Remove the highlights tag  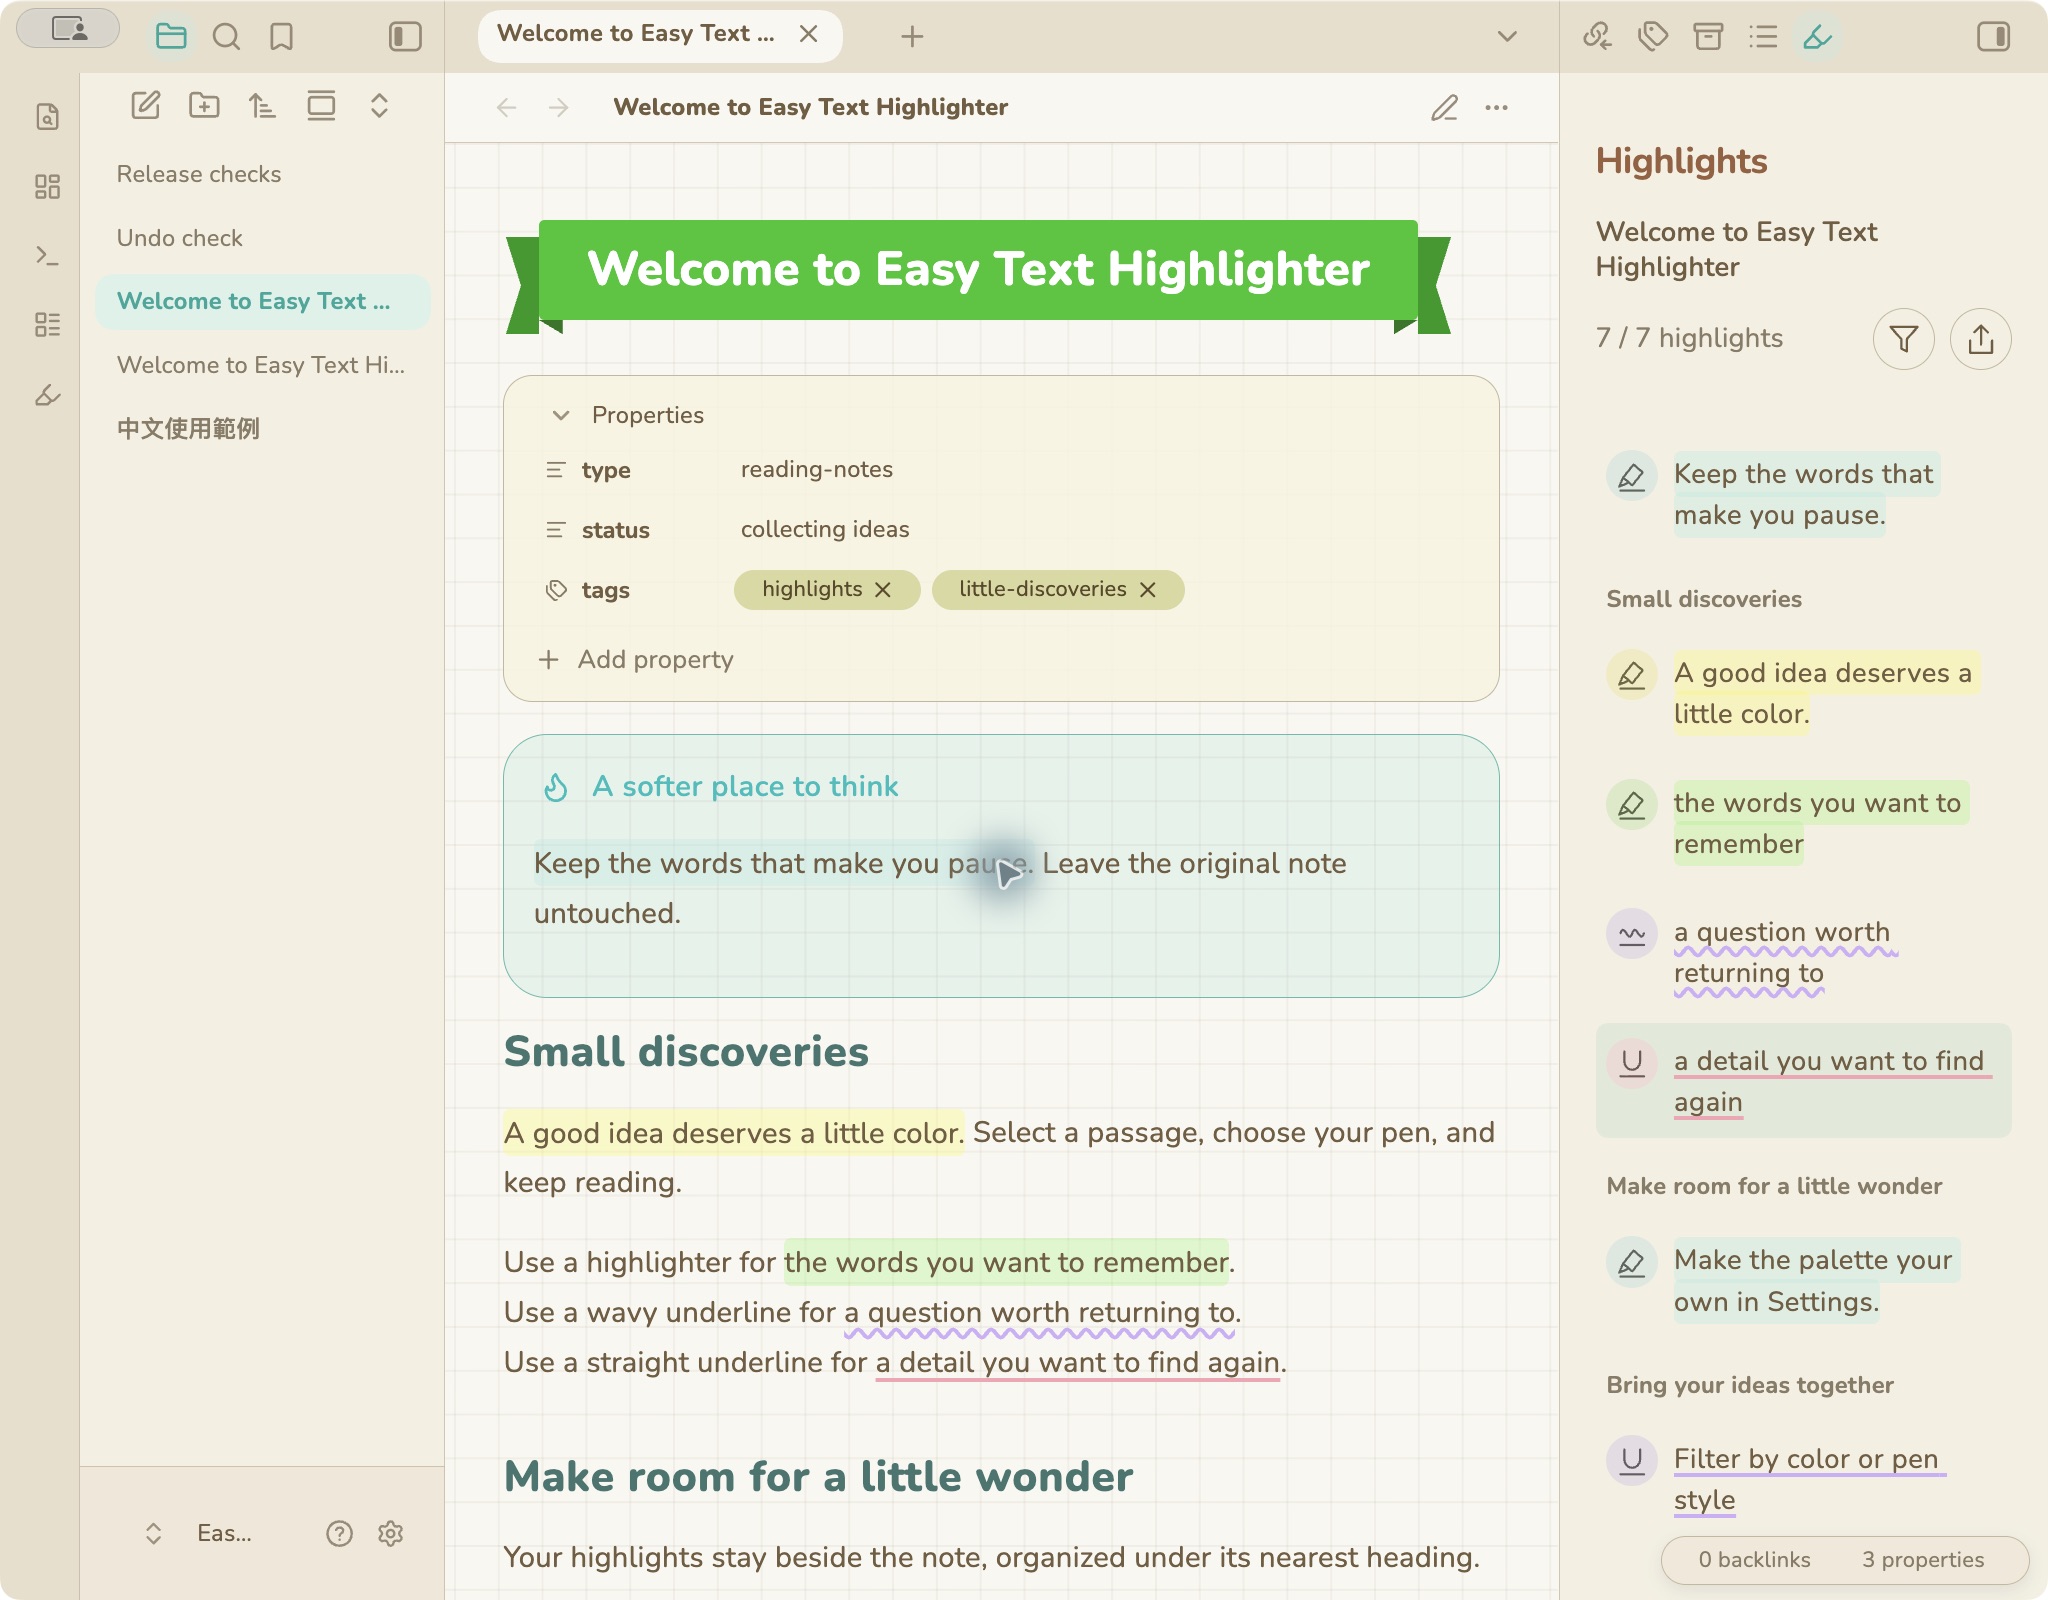pyautogui.click(x=883, y=590)
